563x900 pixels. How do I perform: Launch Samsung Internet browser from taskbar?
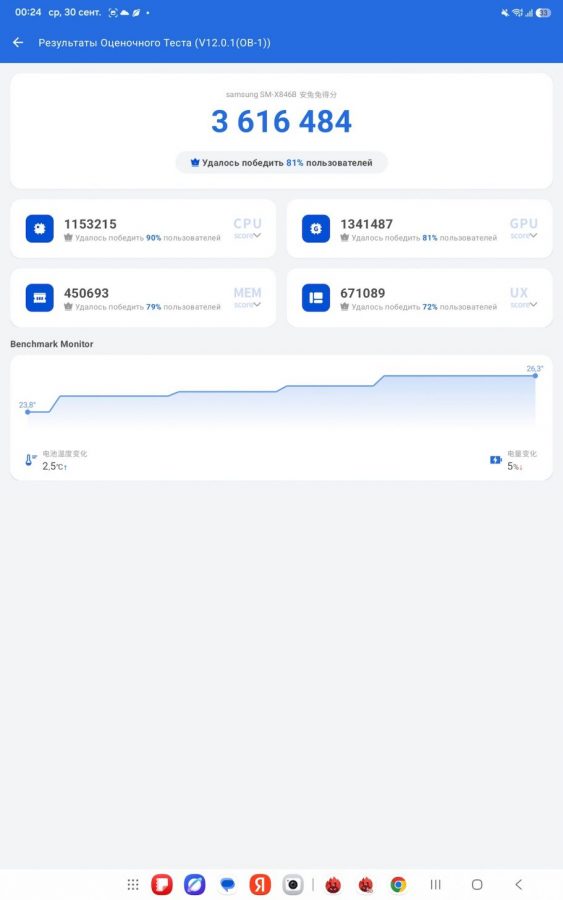[195, 885]
